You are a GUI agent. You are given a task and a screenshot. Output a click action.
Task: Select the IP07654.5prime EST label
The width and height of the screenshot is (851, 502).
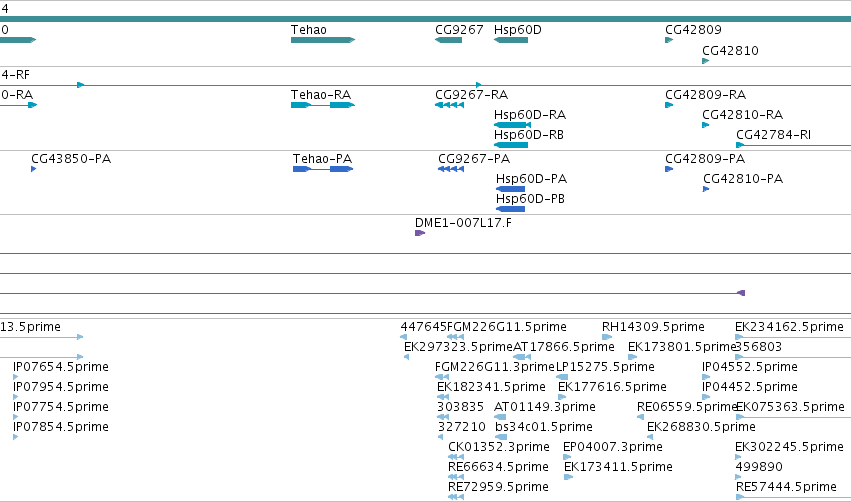point(61,367)
